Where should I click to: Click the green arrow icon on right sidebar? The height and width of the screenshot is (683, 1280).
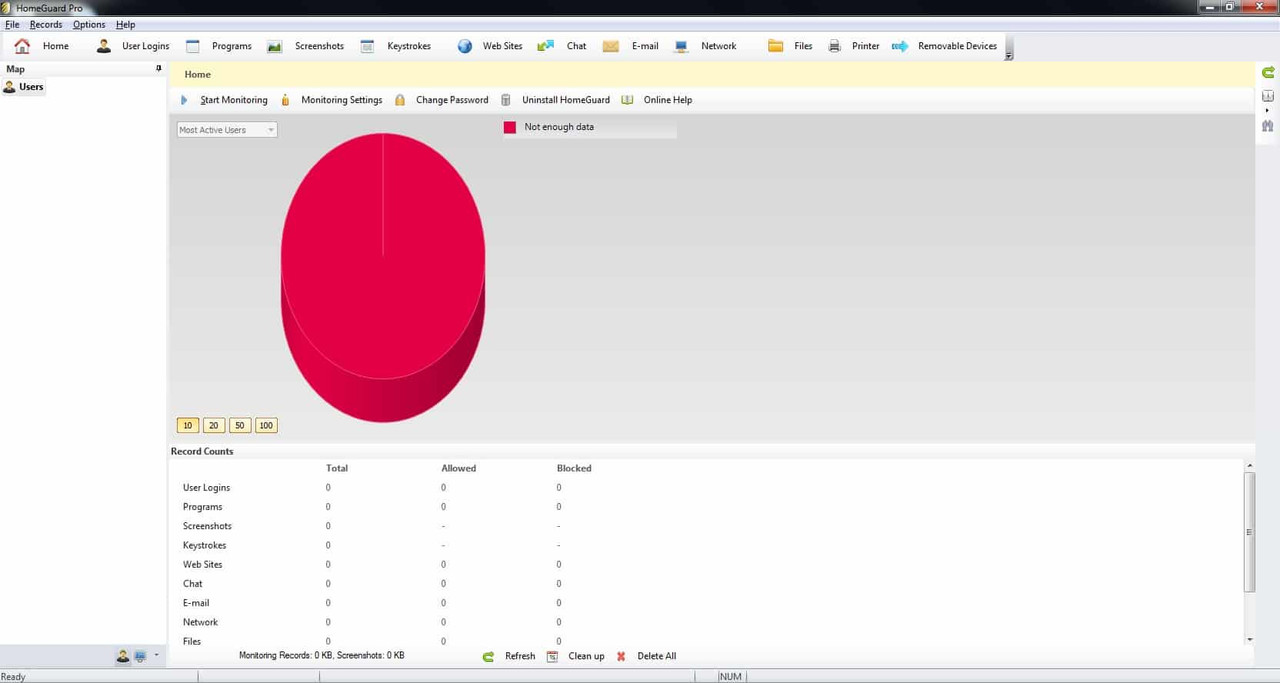(x=1268, y=72)
